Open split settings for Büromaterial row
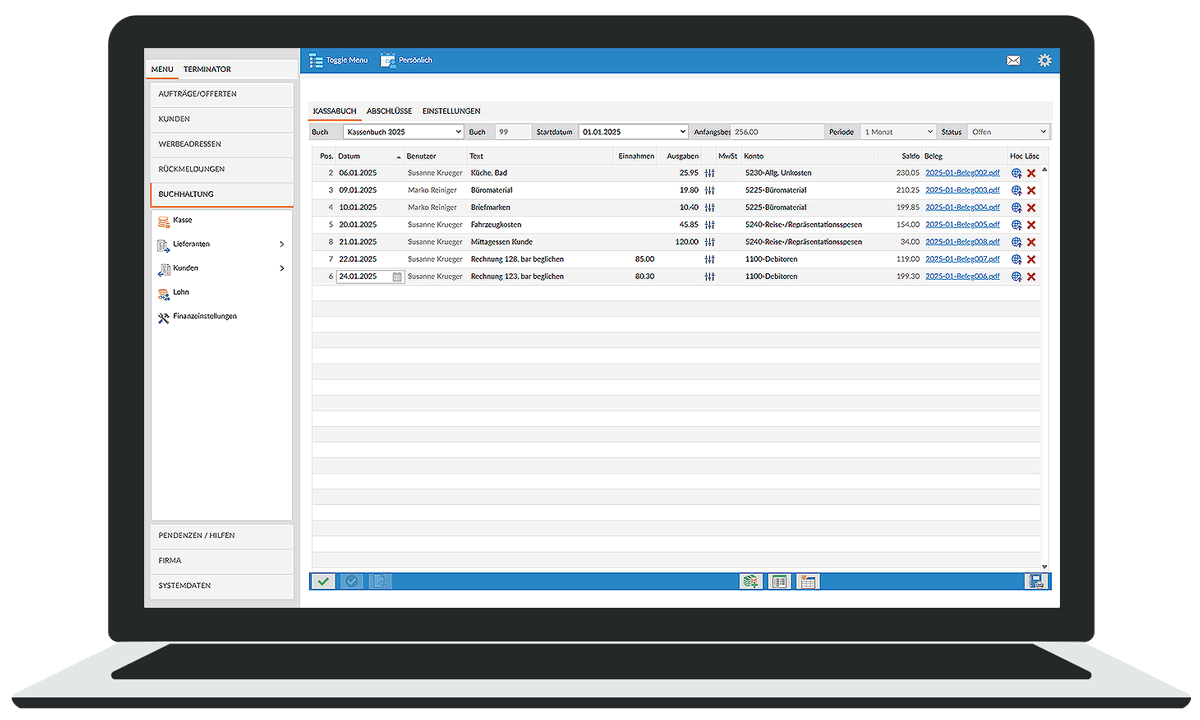The height and width of the screenshot is (720, 1200). click(x=710, y=190)
